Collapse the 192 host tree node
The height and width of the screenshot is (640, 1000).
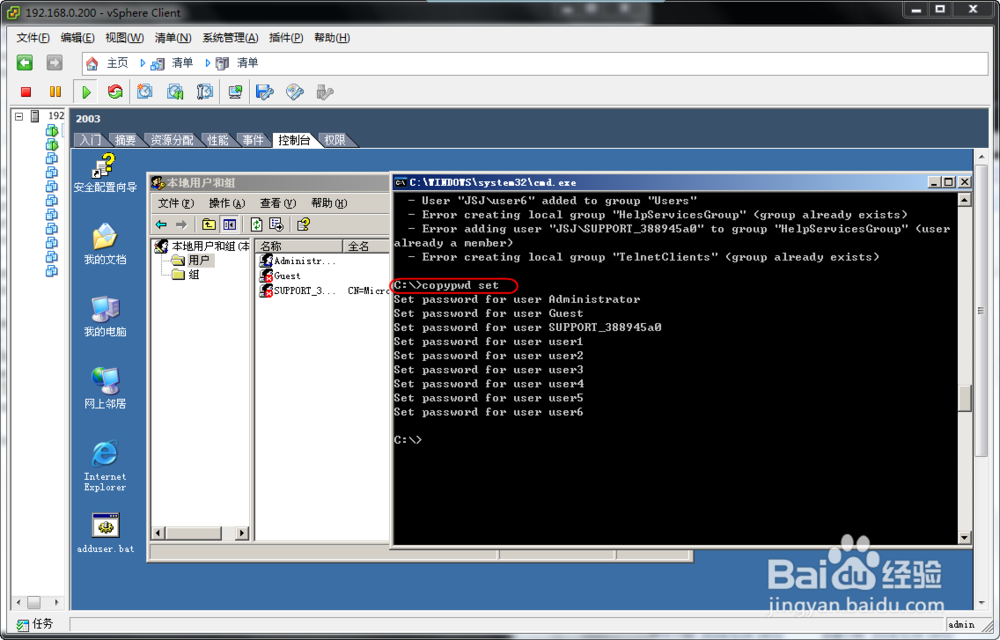tap(19, 116)
